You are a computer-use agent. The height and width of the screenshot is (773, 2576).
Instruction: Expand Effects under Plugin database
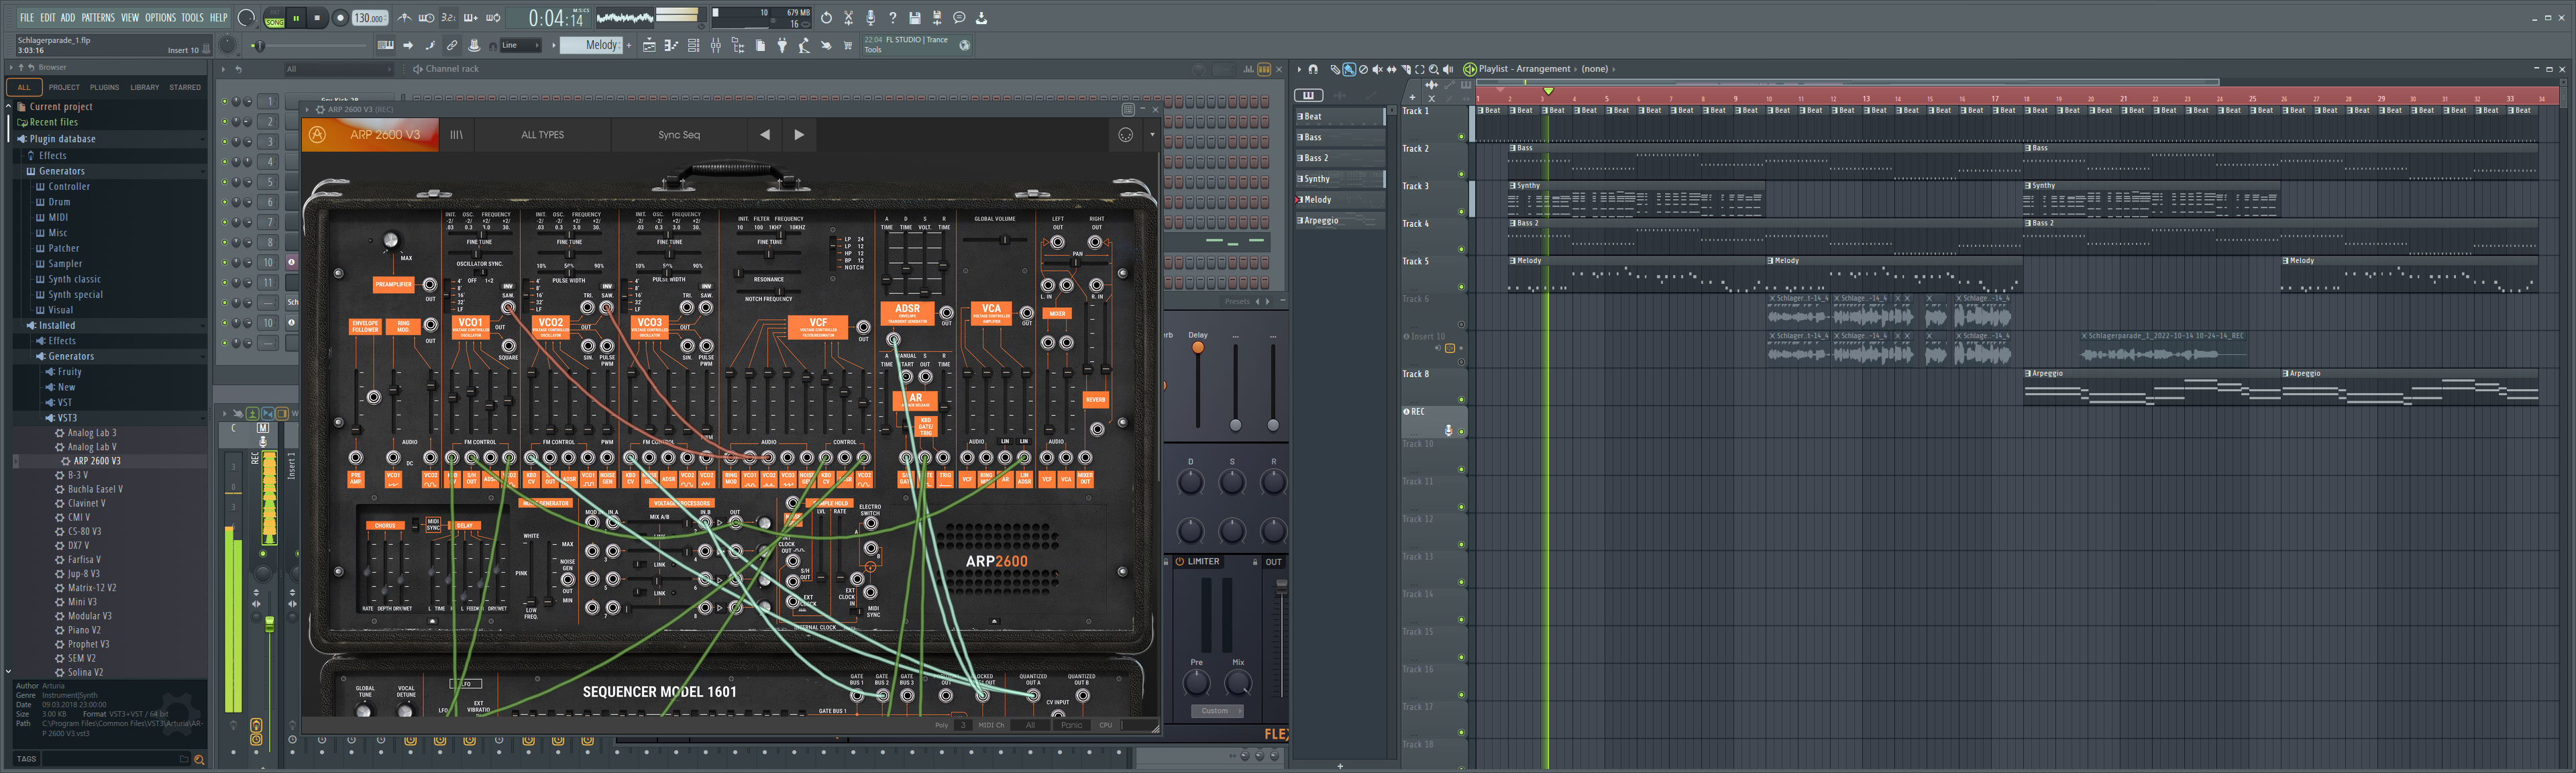[53, 155]
